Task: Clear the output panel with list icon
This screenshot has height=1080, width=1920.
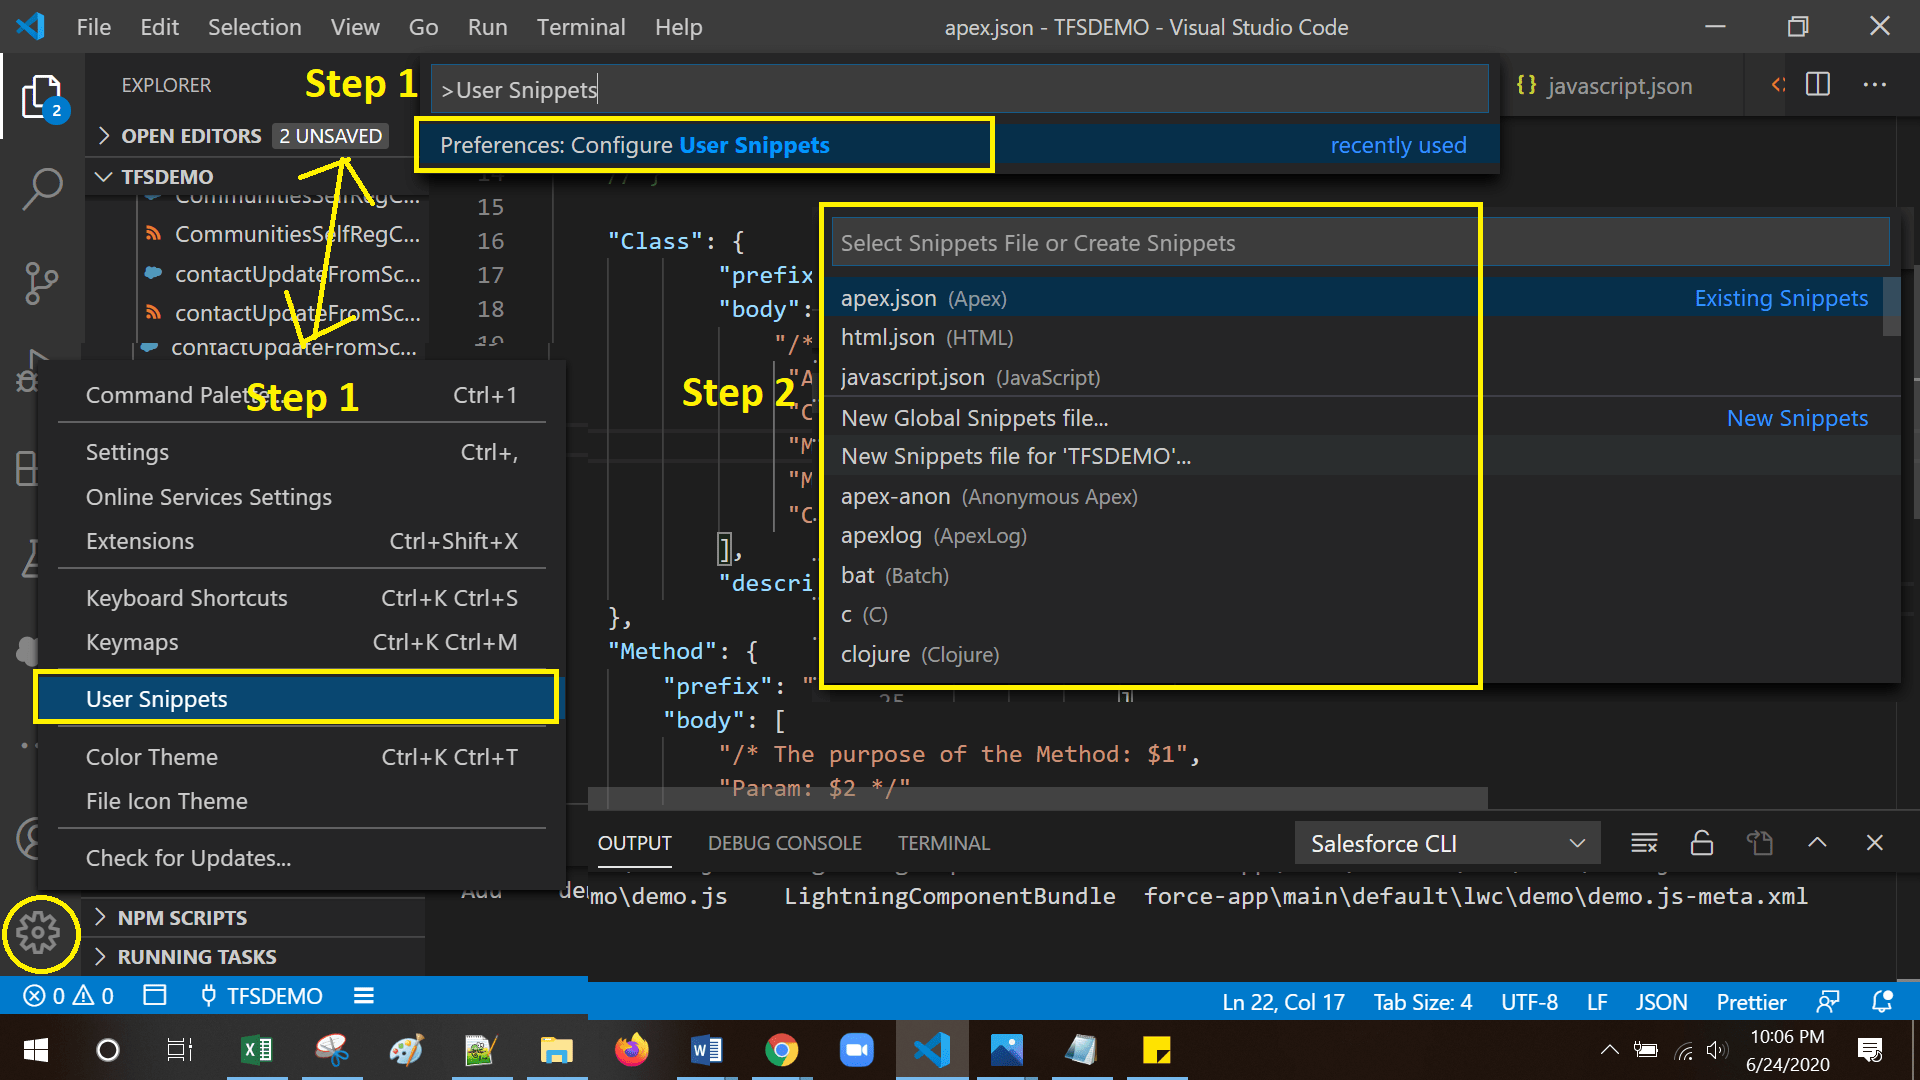Action: coord(1644,843)
